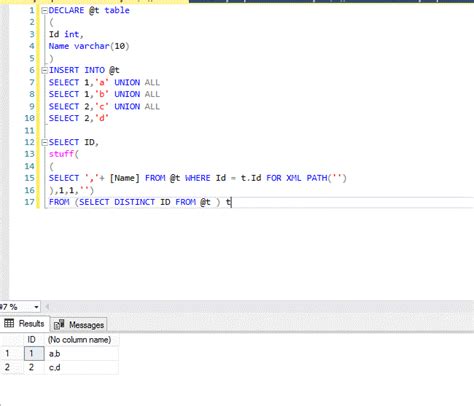Select the cell containing c,d
Viewport: 474px width, 406px height.
81,367
